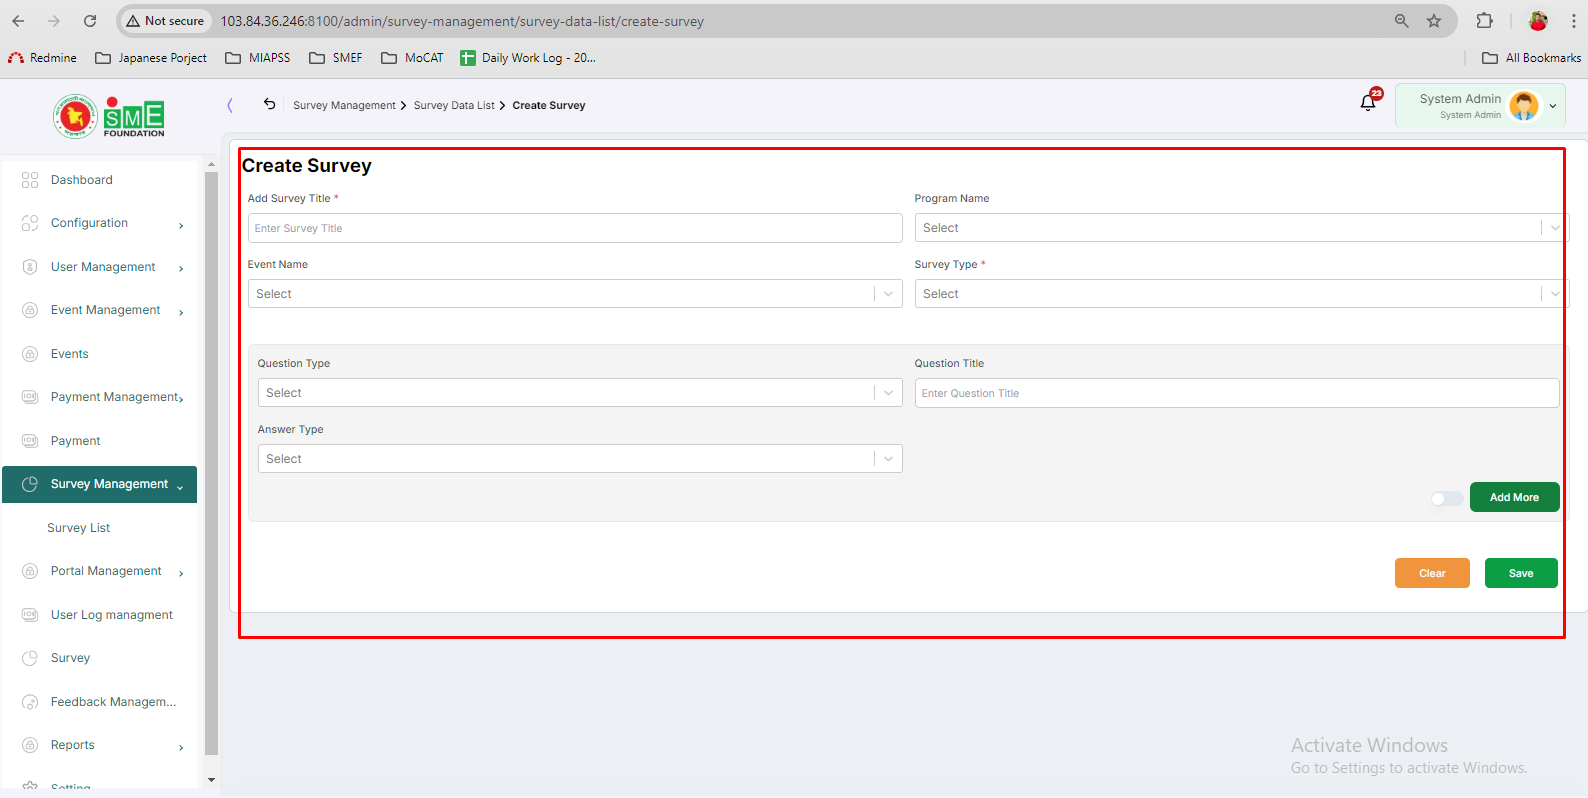Go back with the browser back arrow
Viewport: 1588px width, 798px height.
(x=18, y=21)
